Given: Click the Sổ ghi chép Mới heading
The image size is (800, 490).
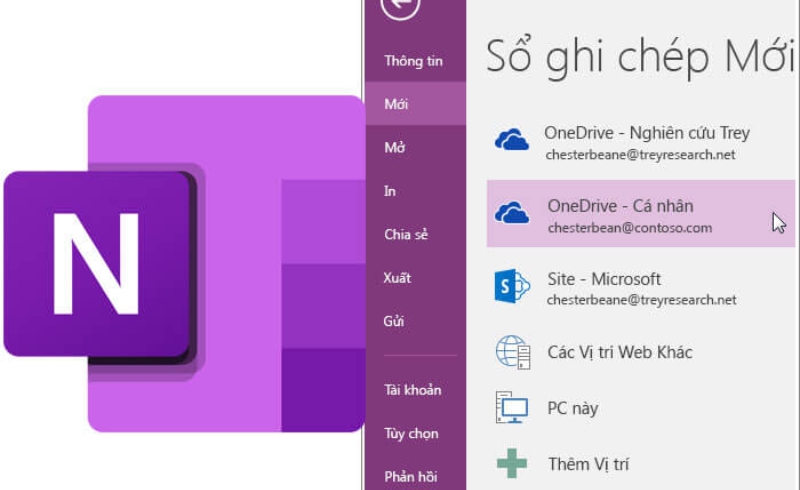Looking at the screenshot, I should pos(640,57).
